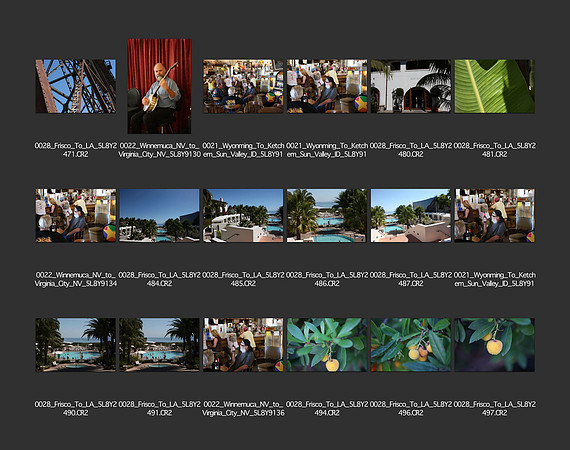Click the filename text ending 491.CR2
570x450 pixels.
point(159,408)
